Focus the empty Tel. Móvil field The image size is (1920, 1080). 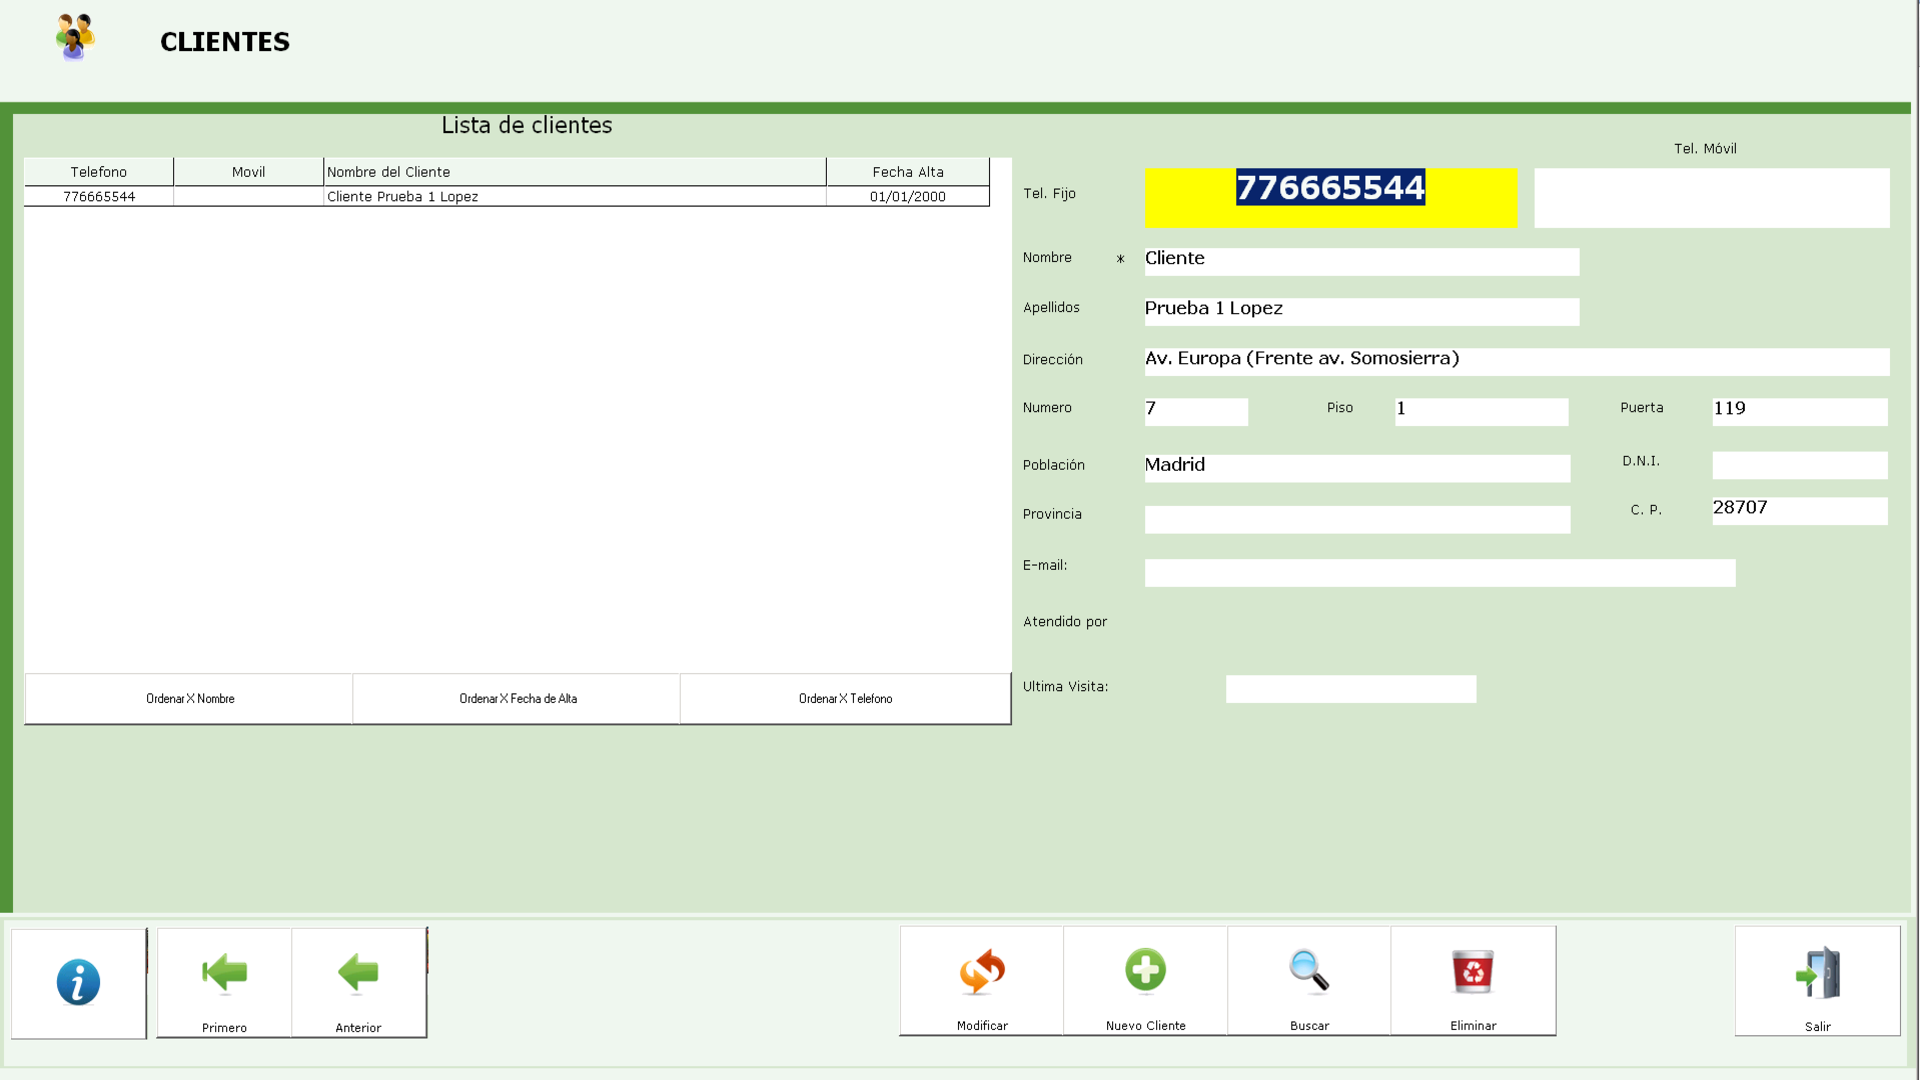pyautogui.click(x=1711, y=197)
